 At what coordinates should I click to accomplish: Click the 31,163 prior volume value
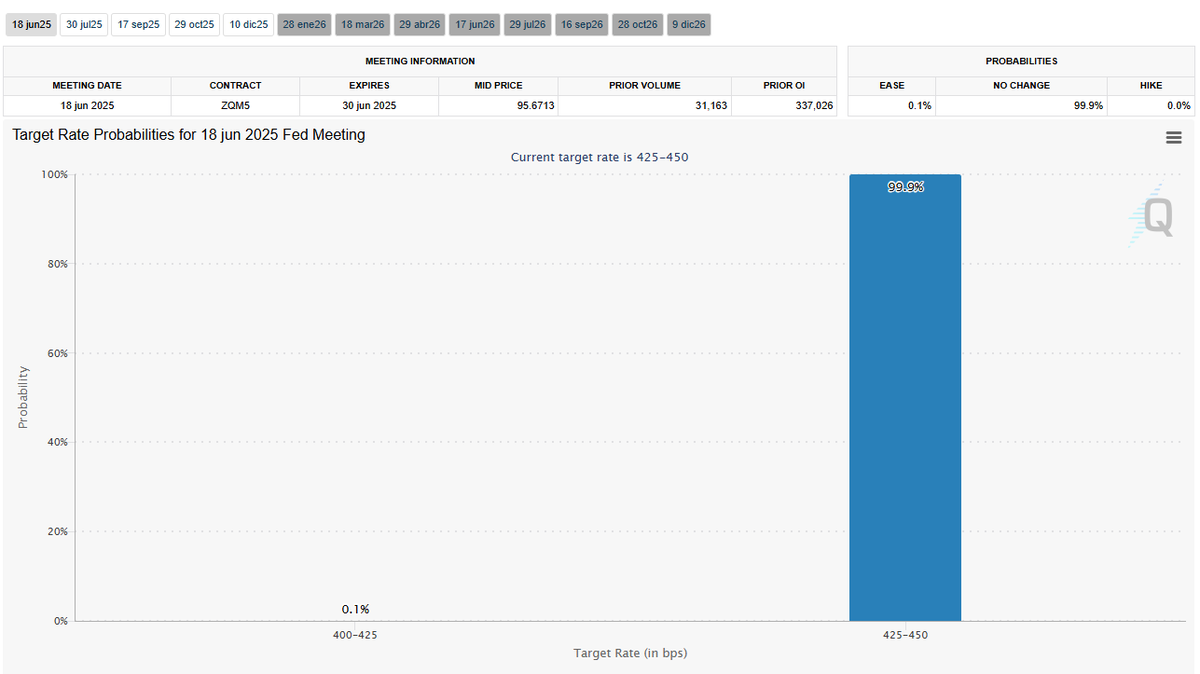711,105
